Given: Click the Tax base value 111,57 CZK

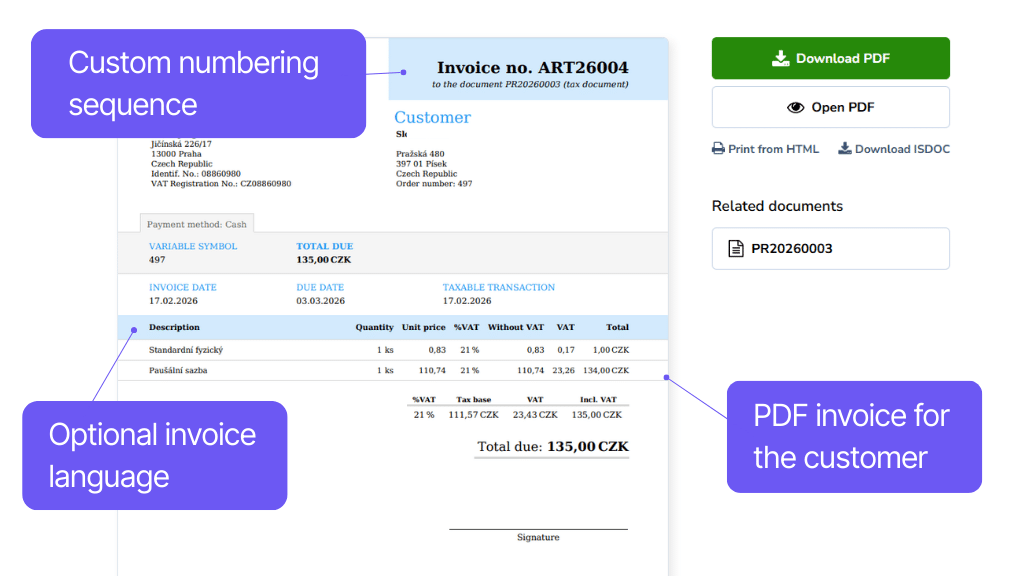Looking at the screenshot, I should coord(473,415).
